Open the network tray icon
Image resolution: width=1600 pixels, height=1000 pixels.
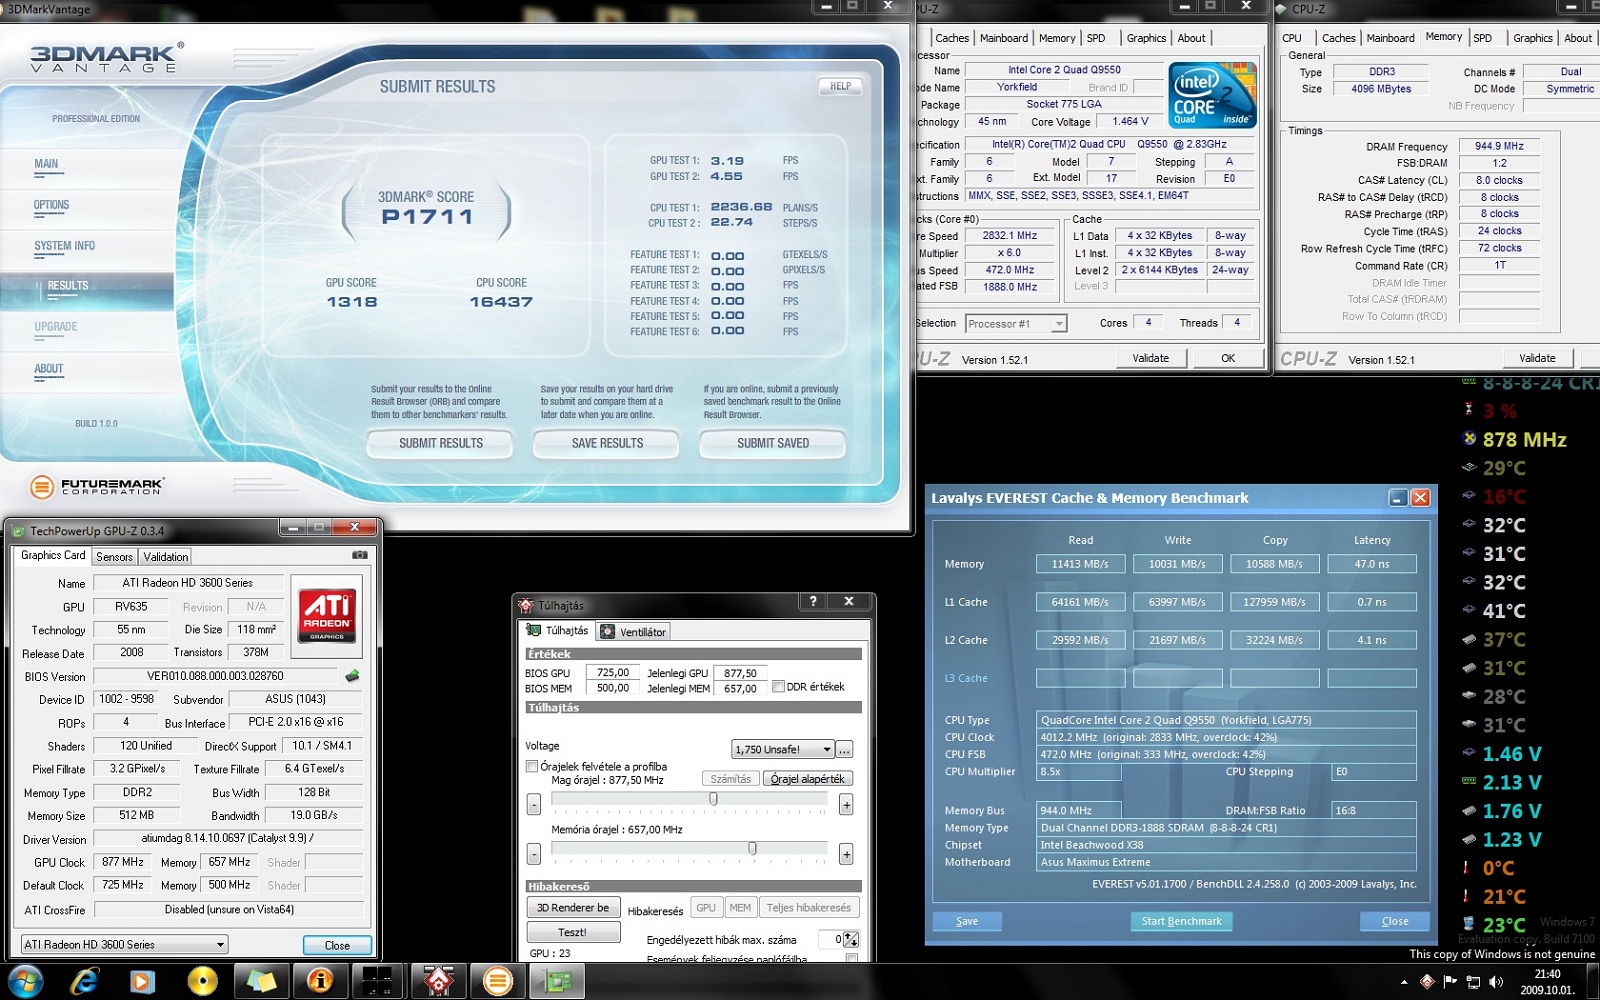(x=1473, y=982)
